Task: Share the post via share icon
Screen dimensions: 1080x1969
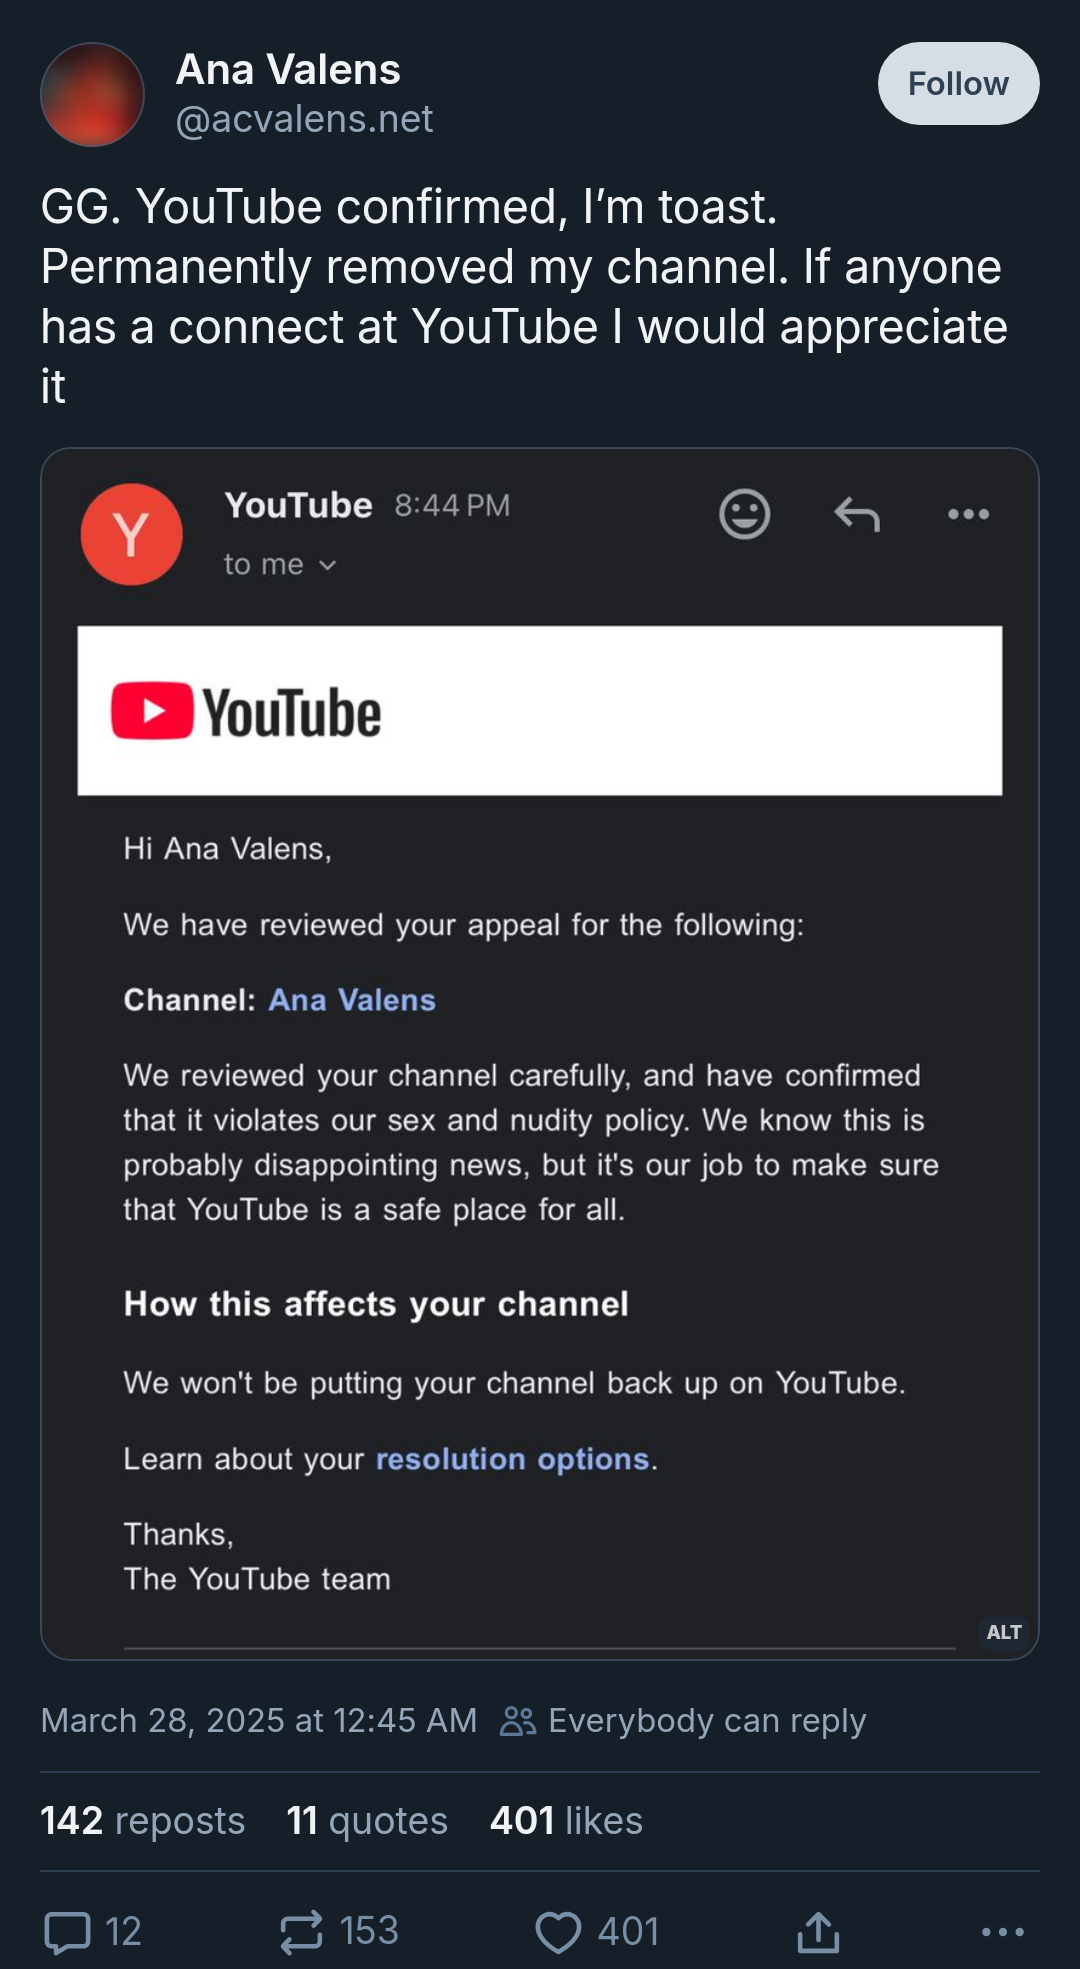Action: tap(818, 1932)
